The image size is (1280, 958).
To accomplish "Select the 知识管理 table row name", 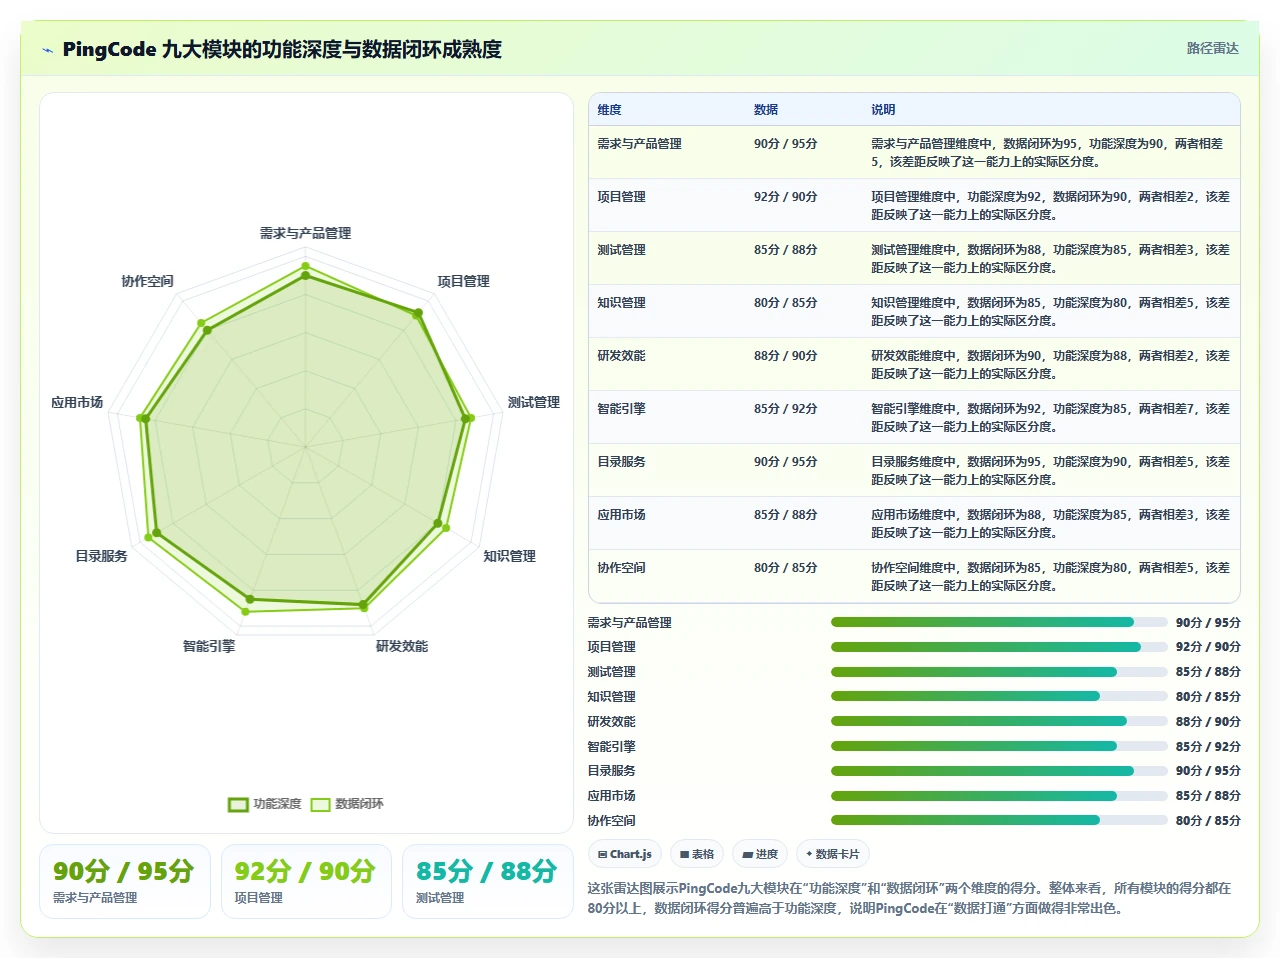I will tap(621, 303).
